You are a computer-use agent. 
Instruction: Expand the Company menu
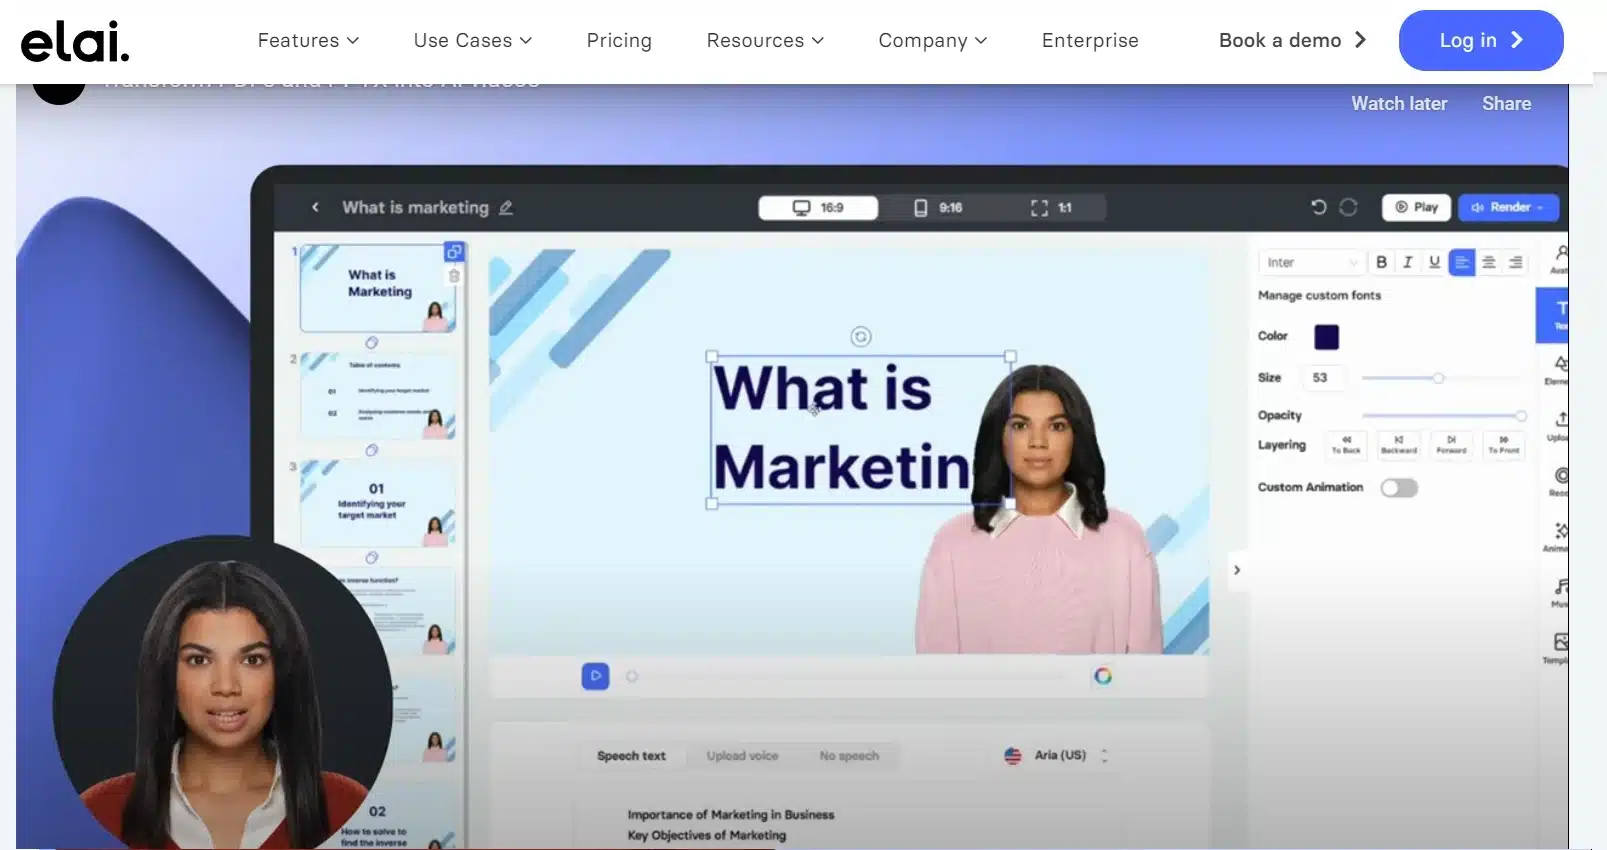coord(933,40)
